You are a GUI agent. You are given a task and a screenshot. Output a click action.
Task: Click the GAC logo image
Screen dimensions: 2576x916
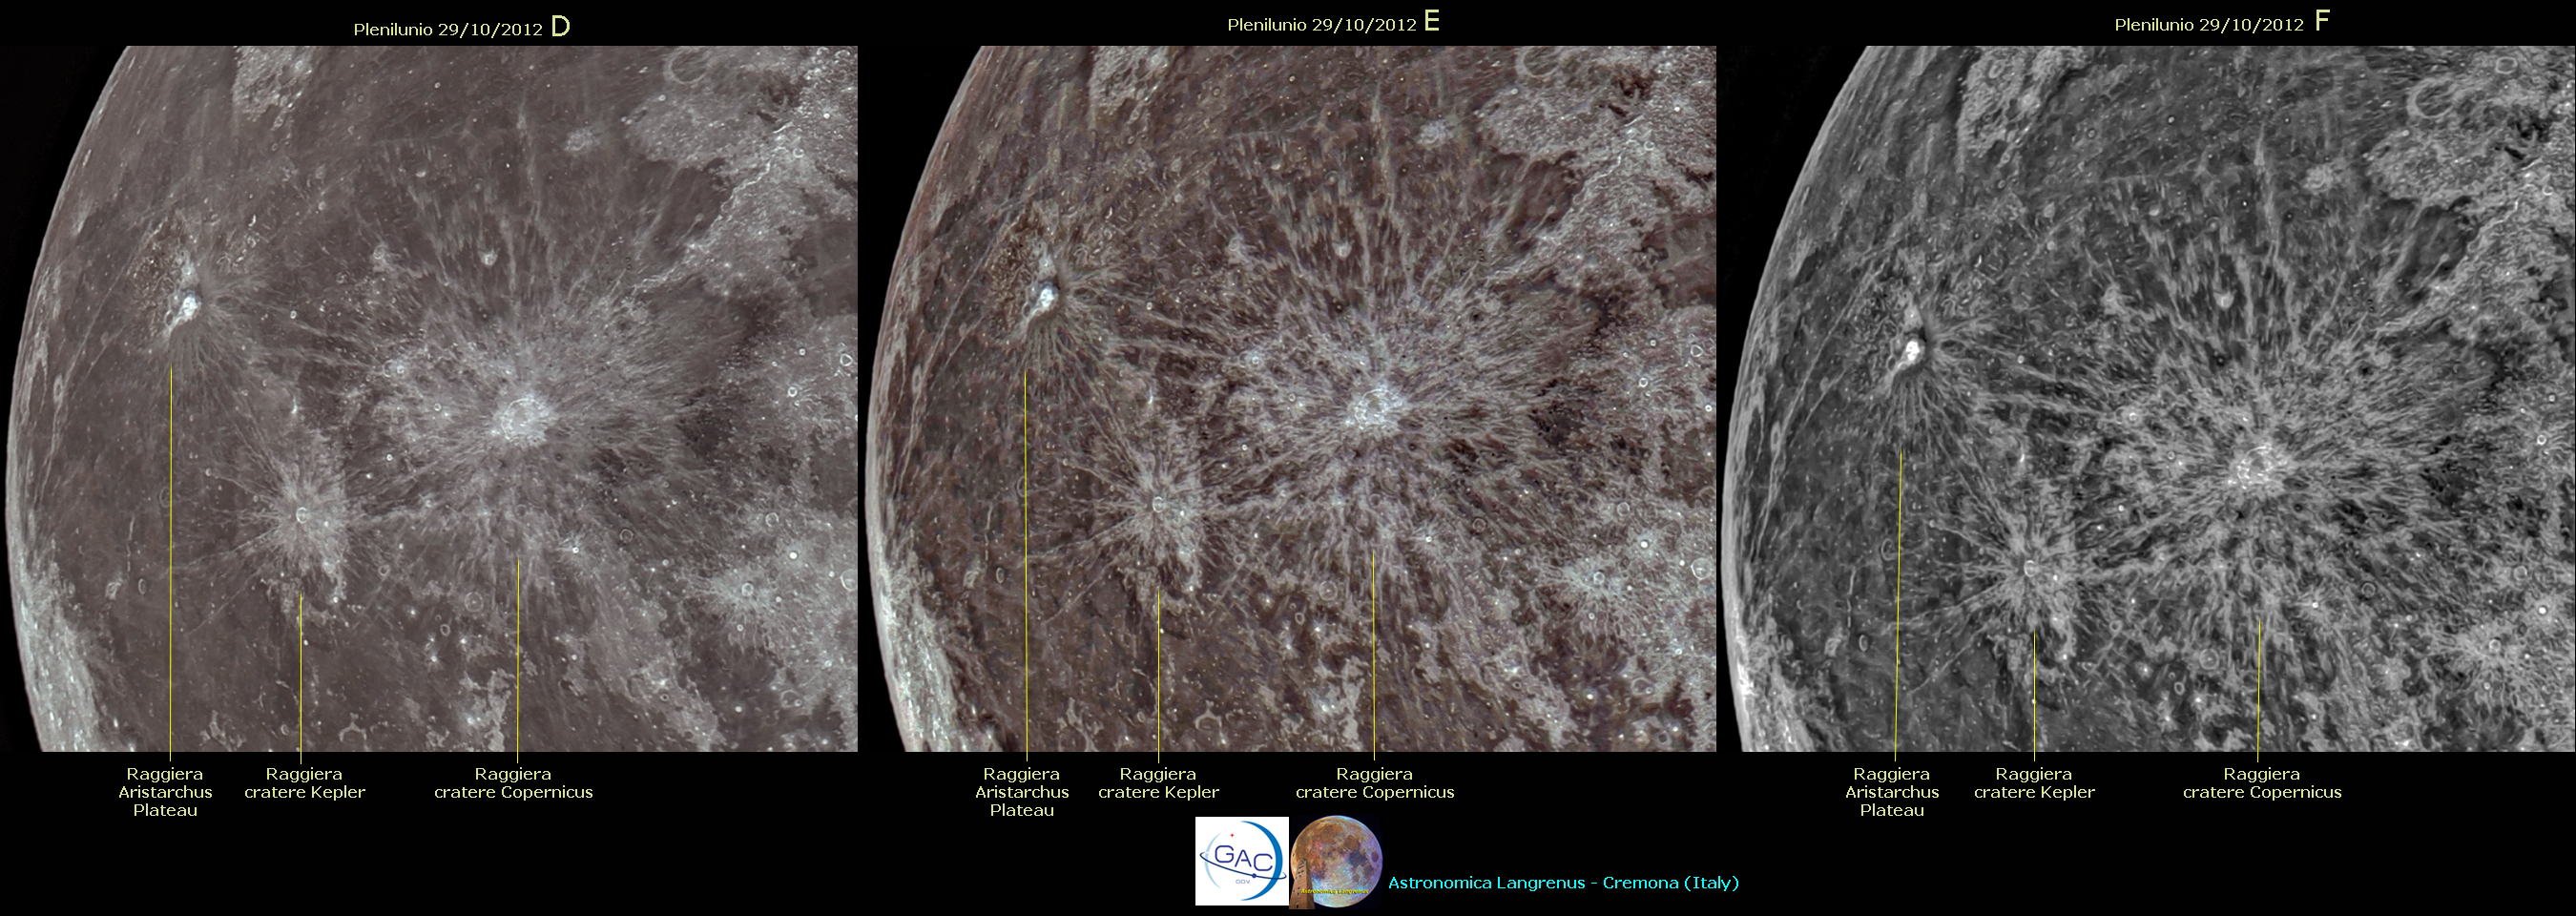tap(1241, 861)
